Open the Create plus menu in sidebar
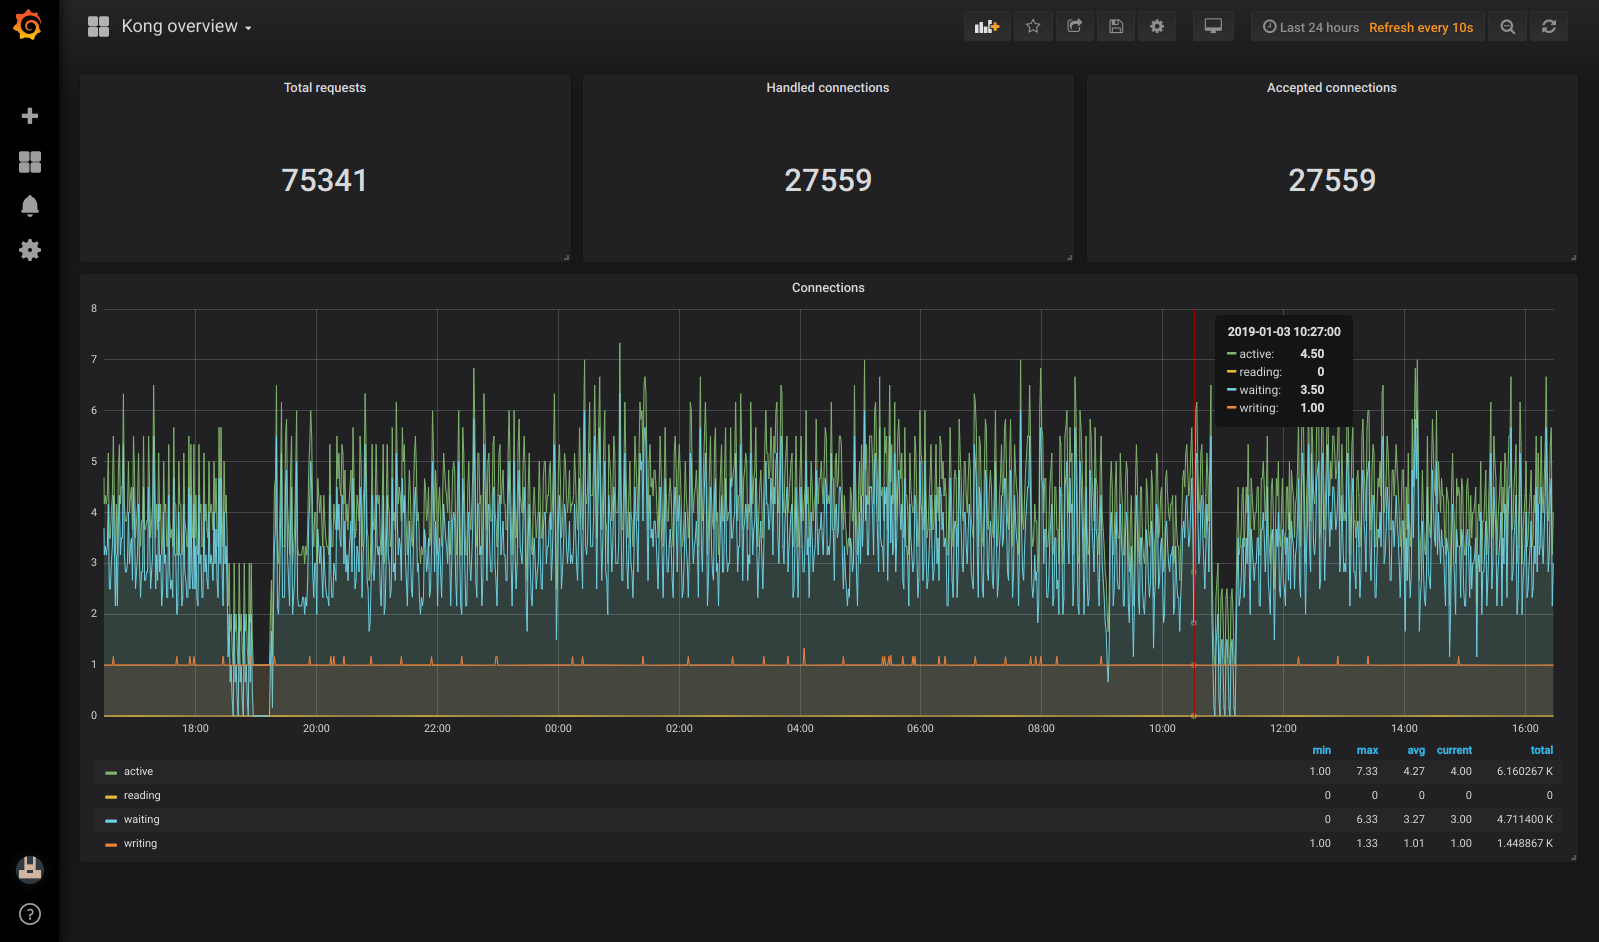 coord(30,116)
